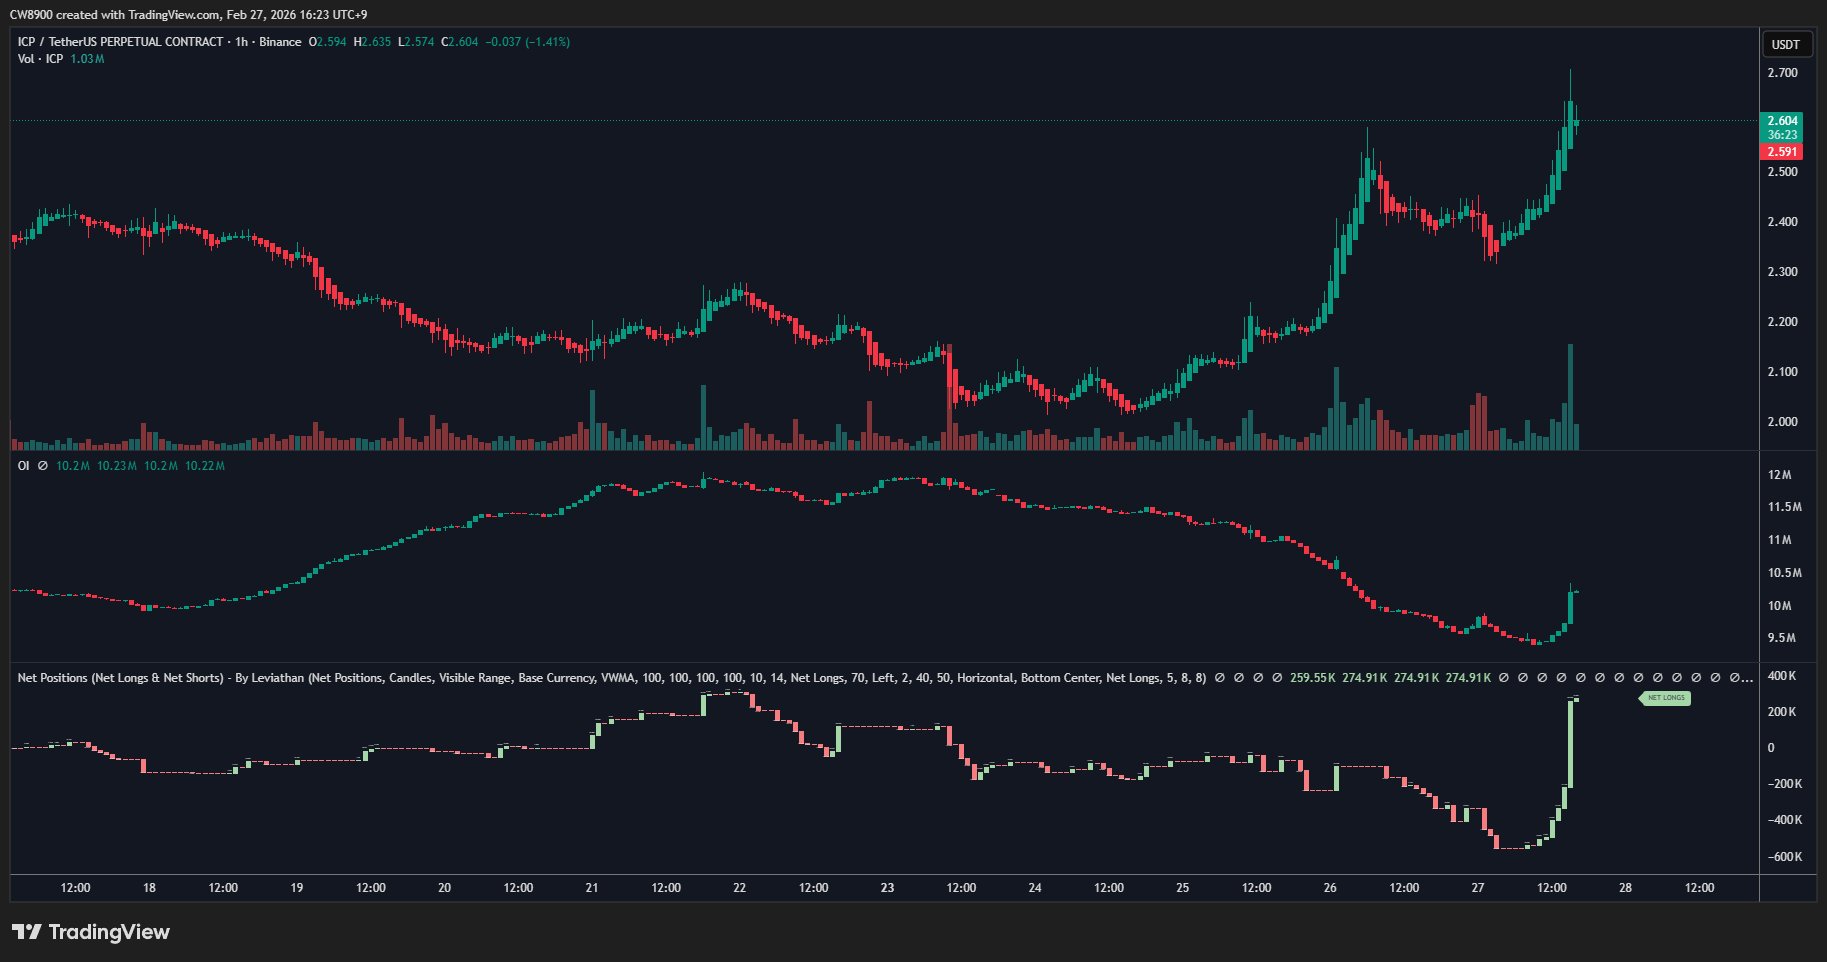
Task: Click the low value L2.574
Action: pyautogui.click(x=416, y=42)
